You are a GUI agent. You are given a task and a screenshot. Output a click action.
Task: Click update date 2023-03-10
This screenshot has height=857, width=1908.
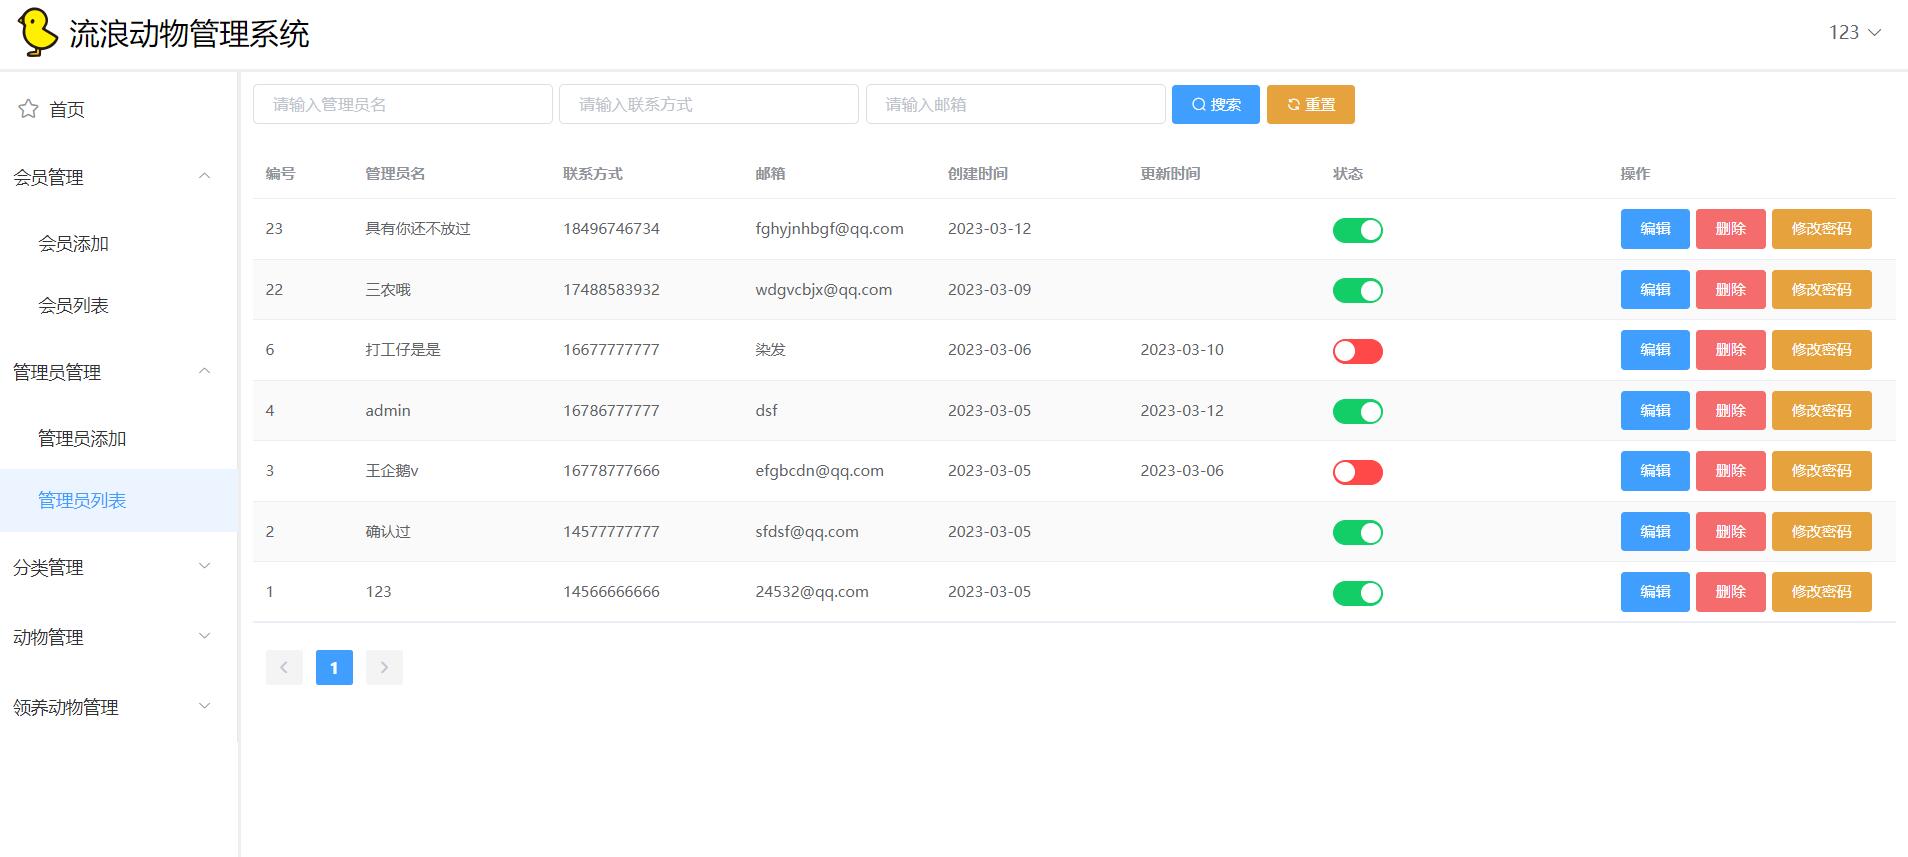point(1182,350)
